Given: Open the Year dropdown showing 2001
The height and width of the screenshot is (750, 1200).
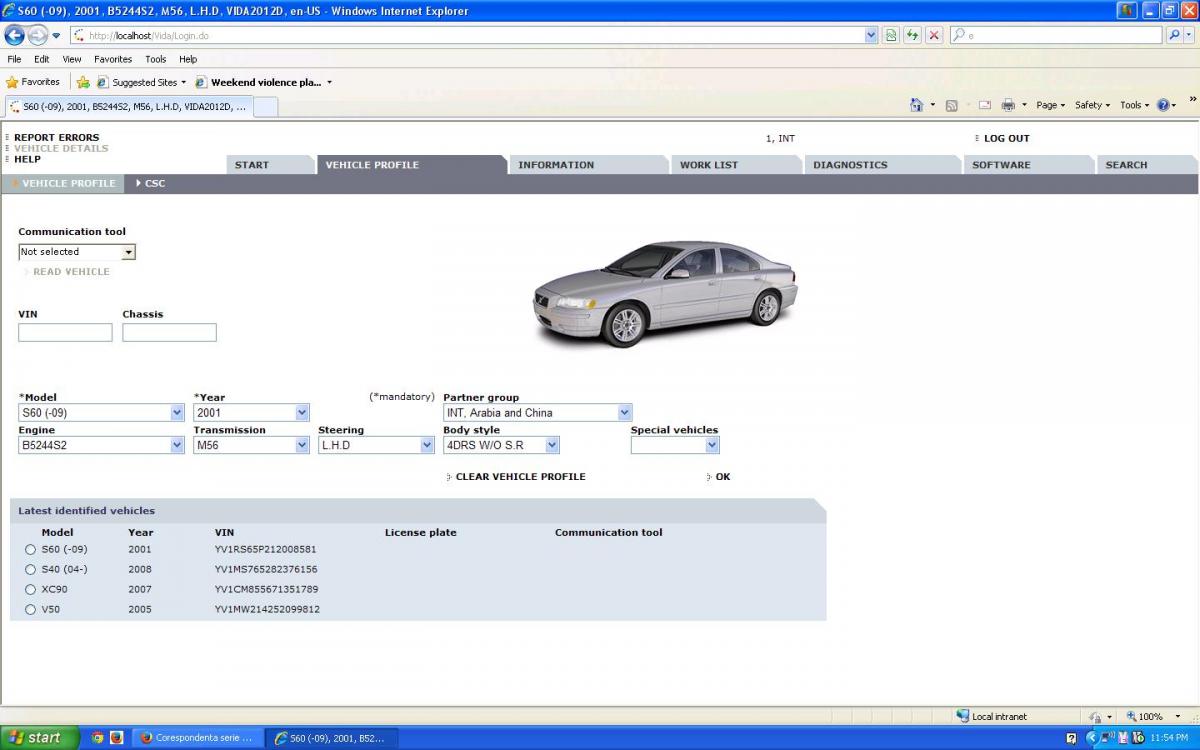Looking at the screenshot, I should click(251, 412).
